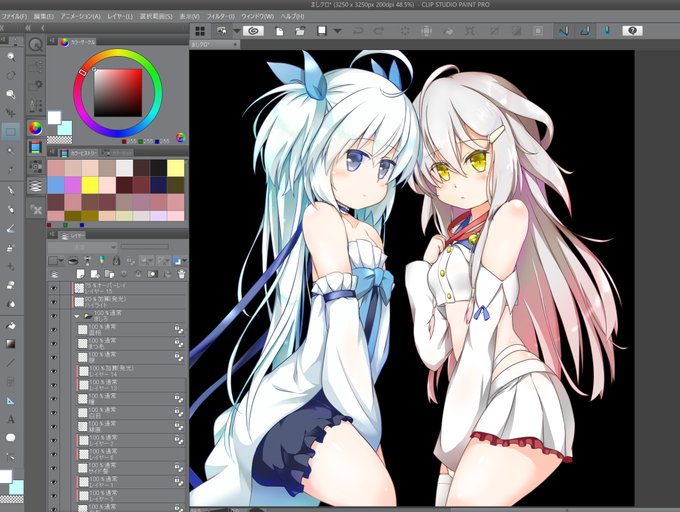This screenshot has height=512, width=680.
Task: Hide the サイド髪 layer
Action: (54, 468)
